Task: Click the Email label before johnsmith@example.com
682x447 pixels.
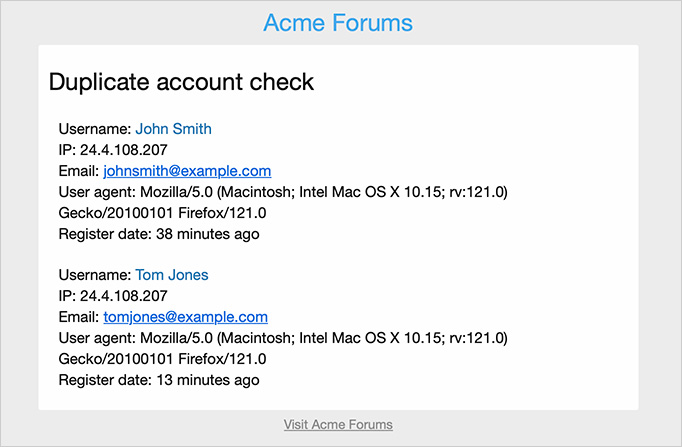Action: 78,171
